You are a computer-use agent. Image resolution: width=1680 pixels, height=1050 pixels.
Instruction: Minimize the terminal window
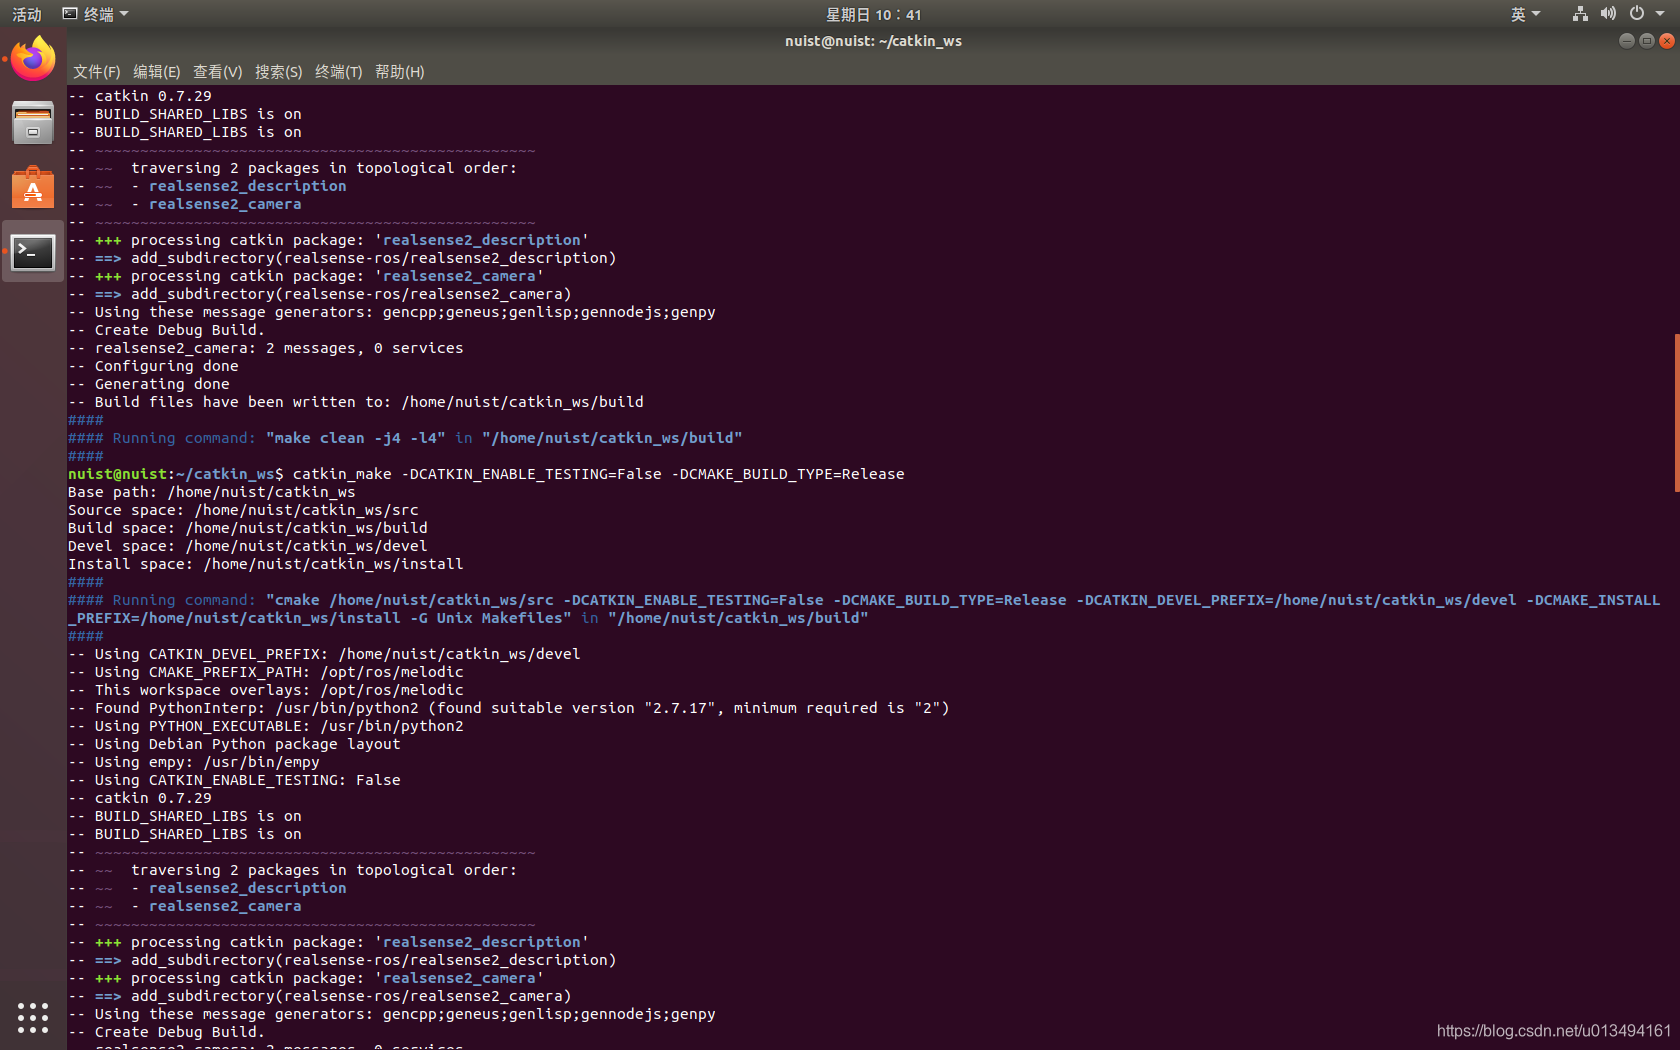pyautogui.click(x=1626, y=41)
